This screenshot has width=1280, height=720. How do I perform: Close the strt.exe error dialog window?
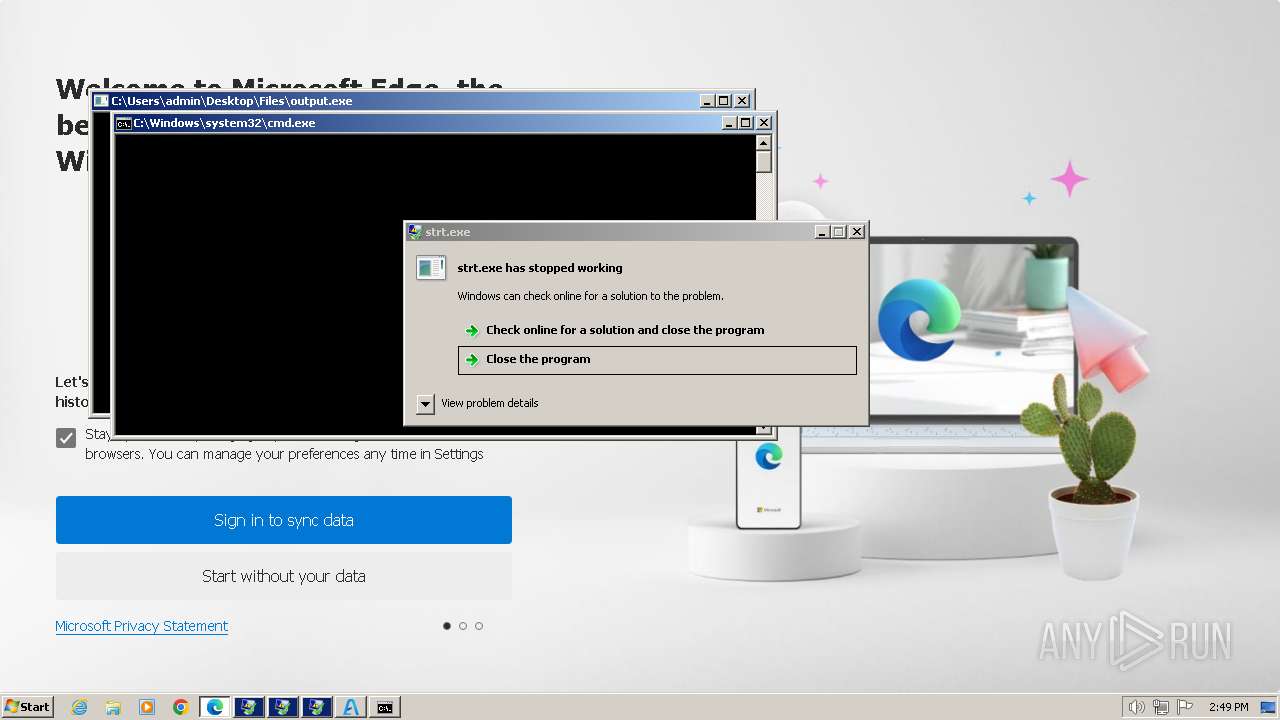click(x=857, y=232)
